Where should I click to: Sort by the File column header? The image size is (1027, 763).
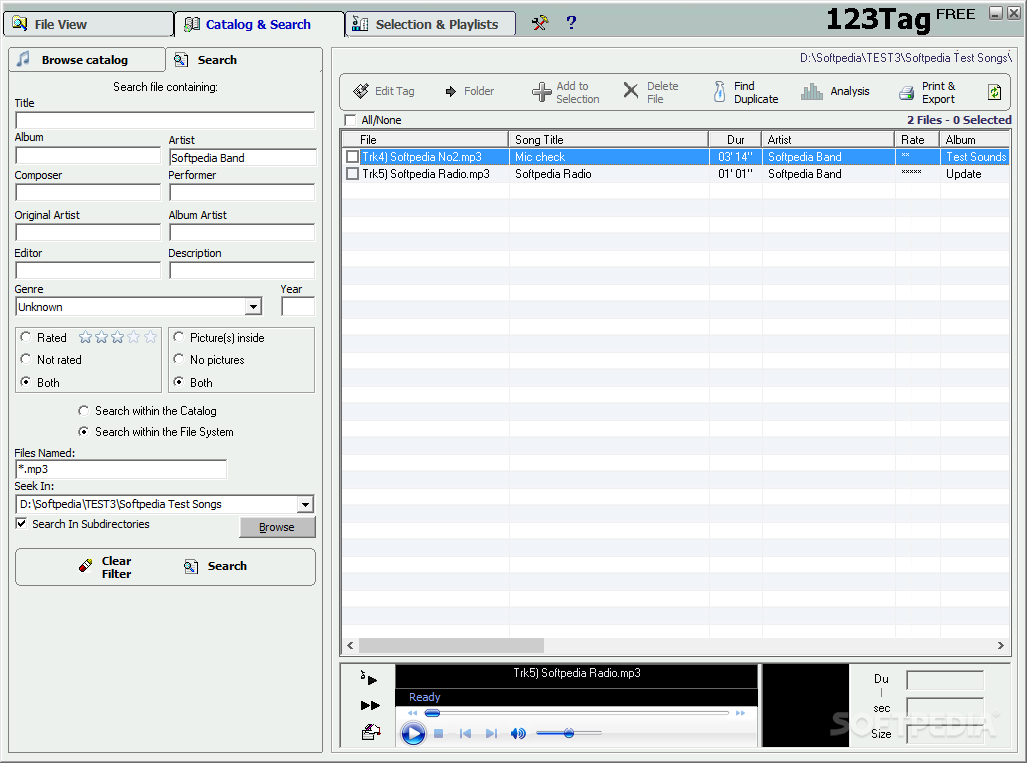[425, 140]
